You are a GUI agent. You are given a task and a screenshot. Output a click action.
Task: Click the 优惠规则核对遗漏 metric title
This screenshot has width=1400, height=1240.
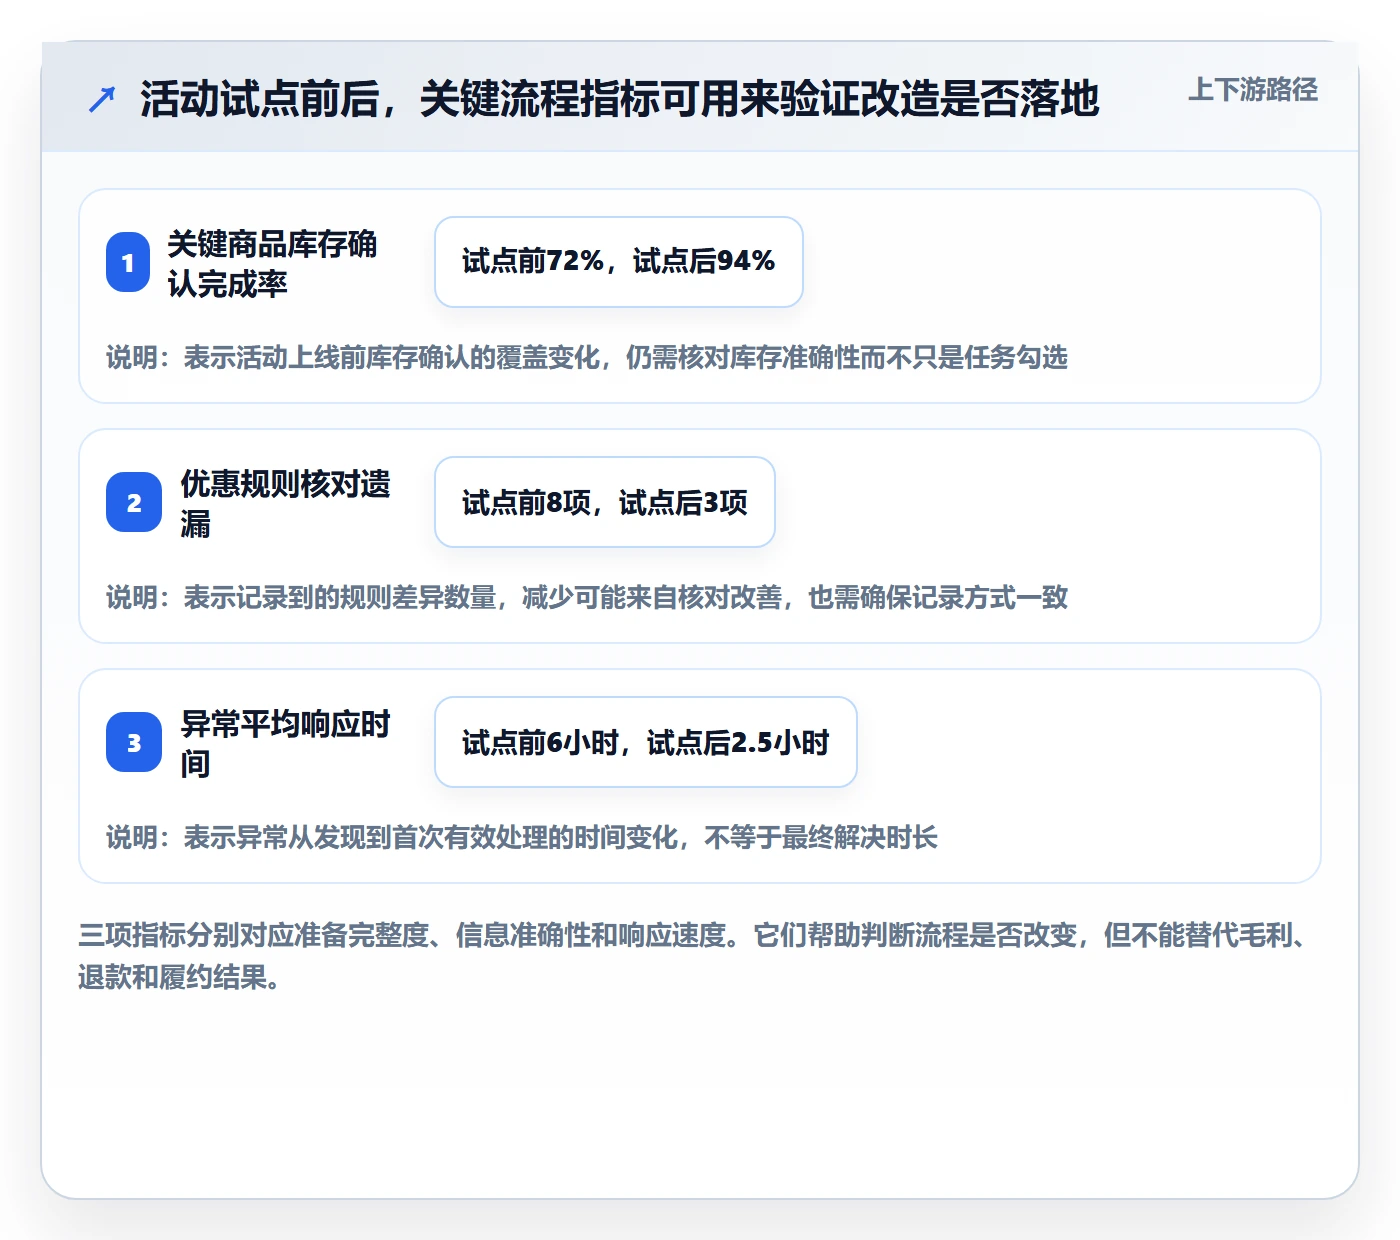[286, 503]
